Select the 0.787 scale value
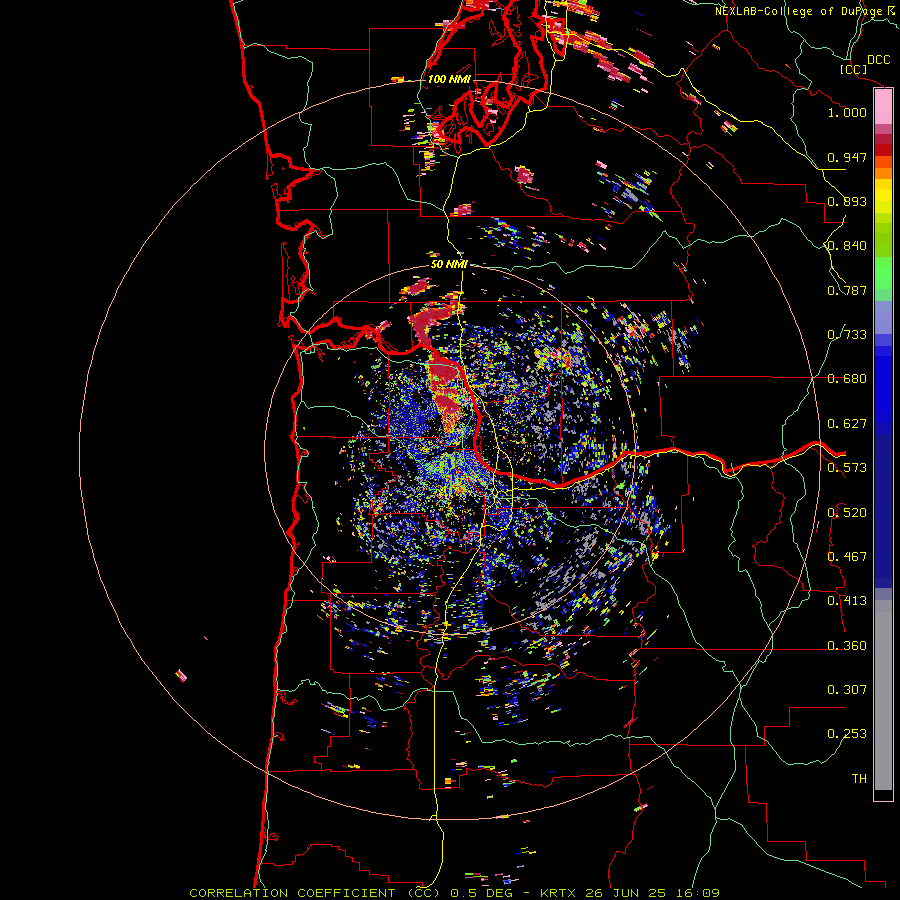Viewport: 900px width, 900px height. click(x=847, y=290)
